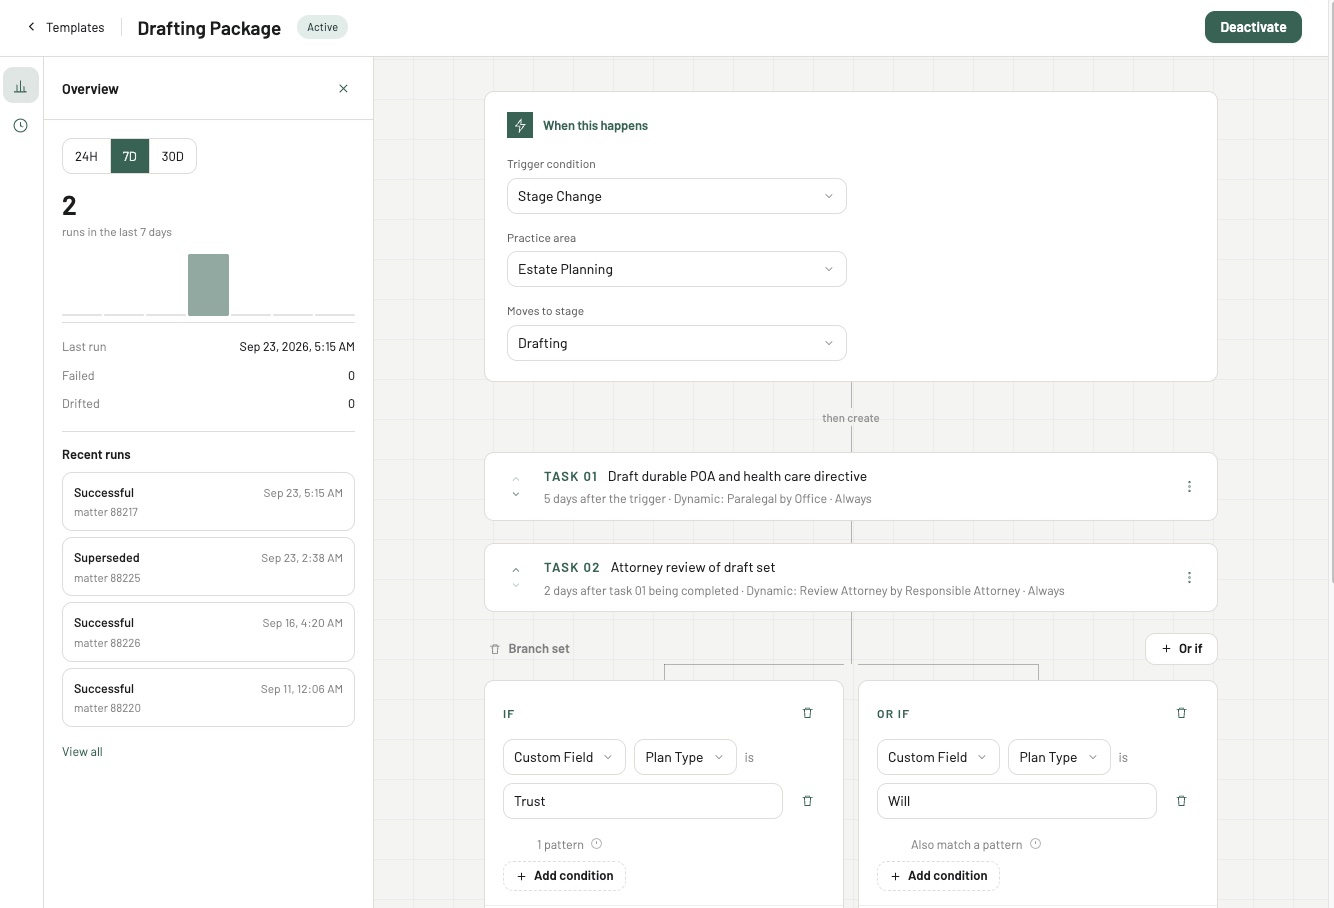Delete the OR IF branch
1334x908 pixels.
pos(1182,713)
